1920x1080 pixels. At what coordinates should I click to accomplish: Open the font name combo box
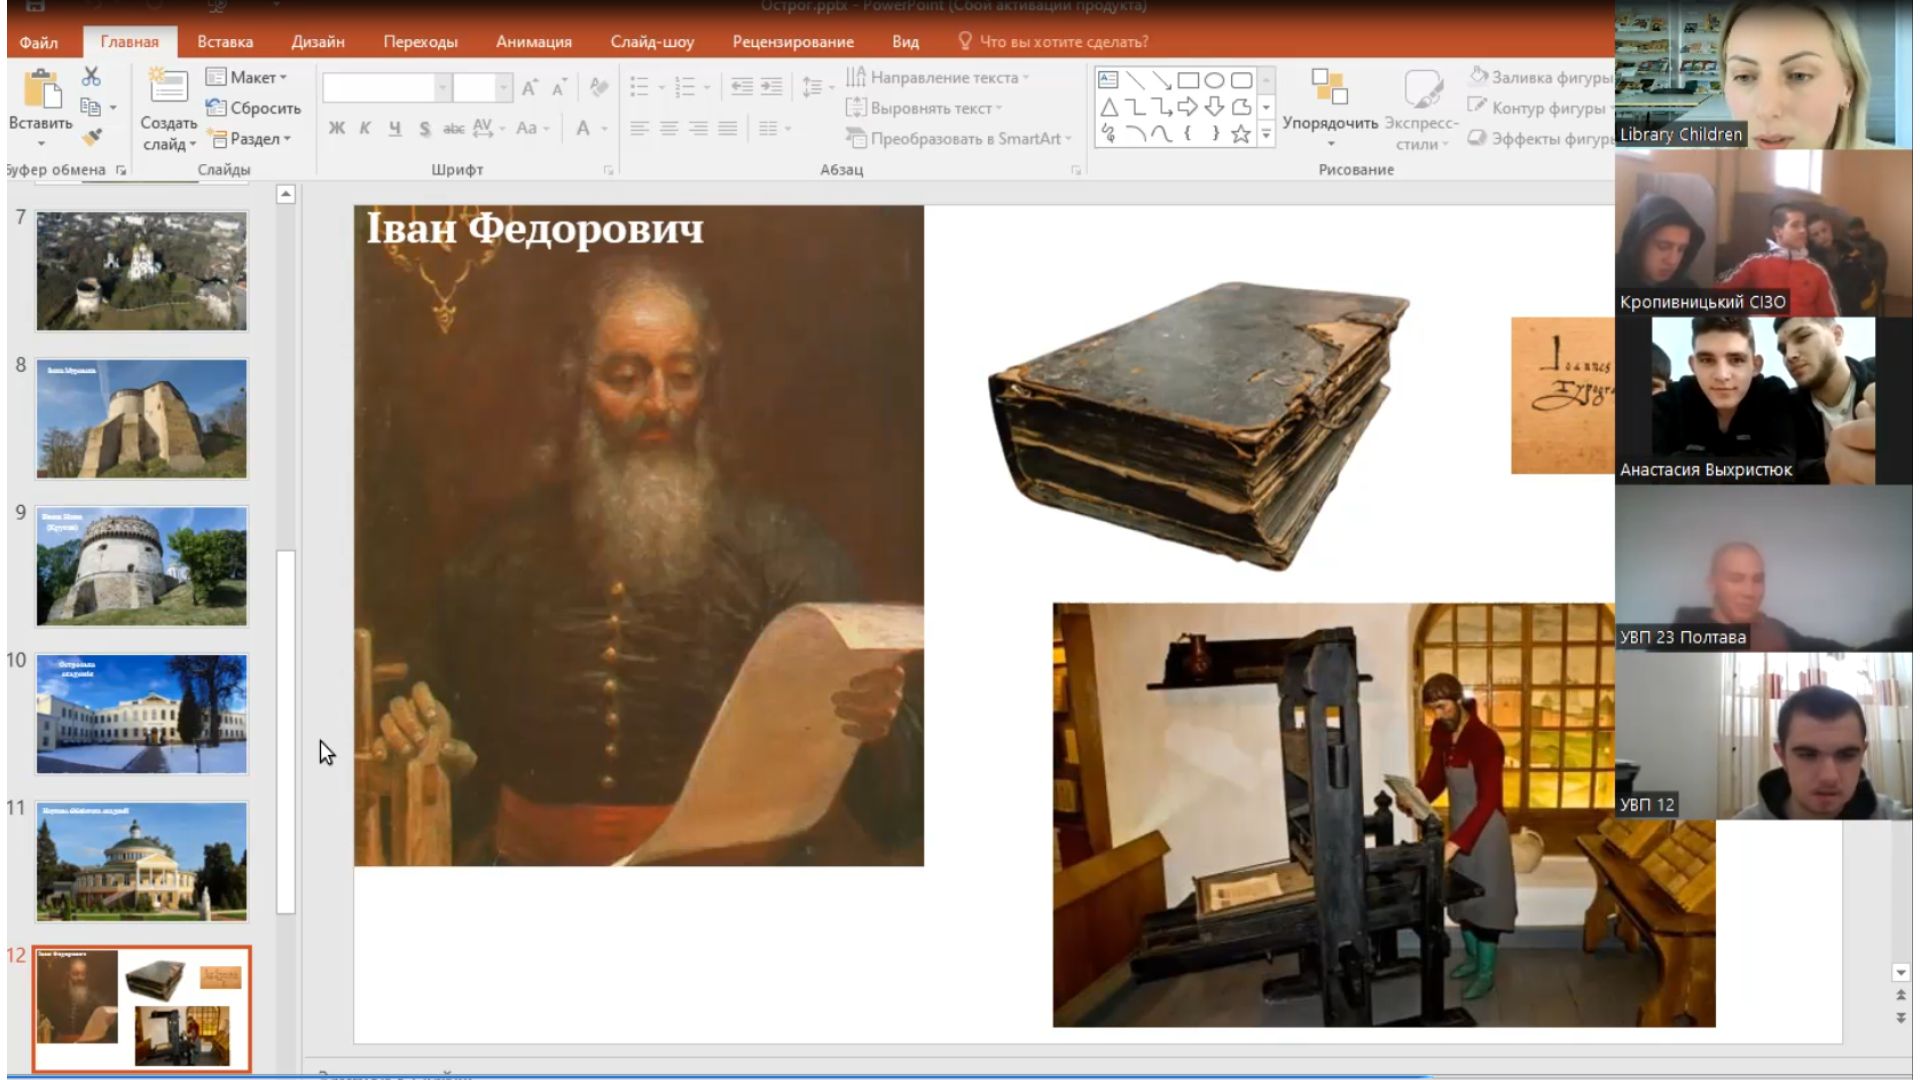pyautogui.click(x=385, y=88)
